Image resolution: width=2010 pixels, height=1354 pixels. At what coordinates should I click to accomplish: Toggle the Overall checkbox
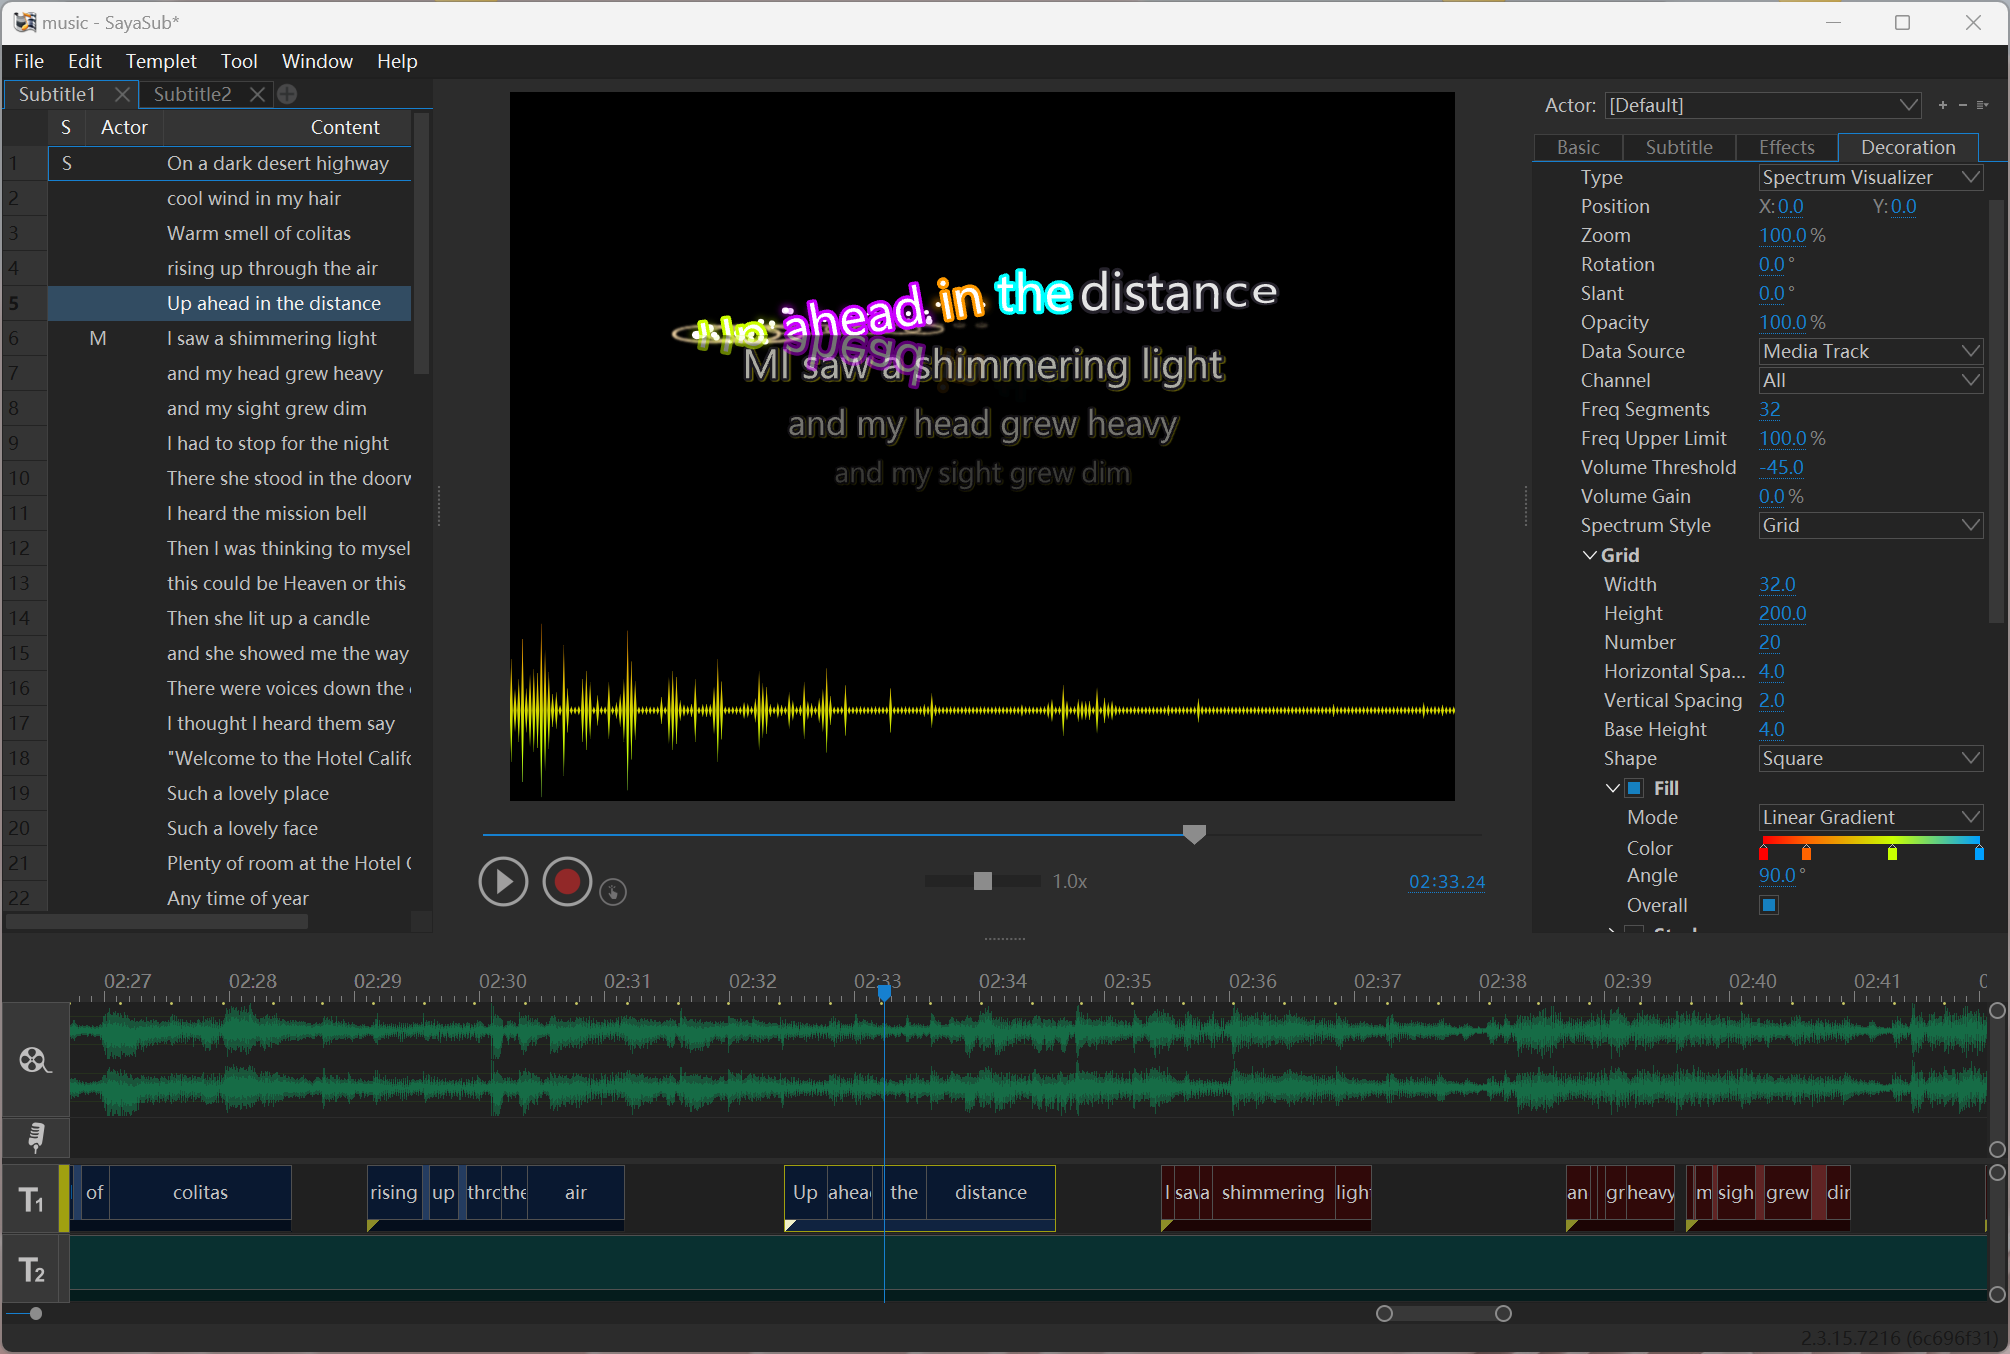1769,905
